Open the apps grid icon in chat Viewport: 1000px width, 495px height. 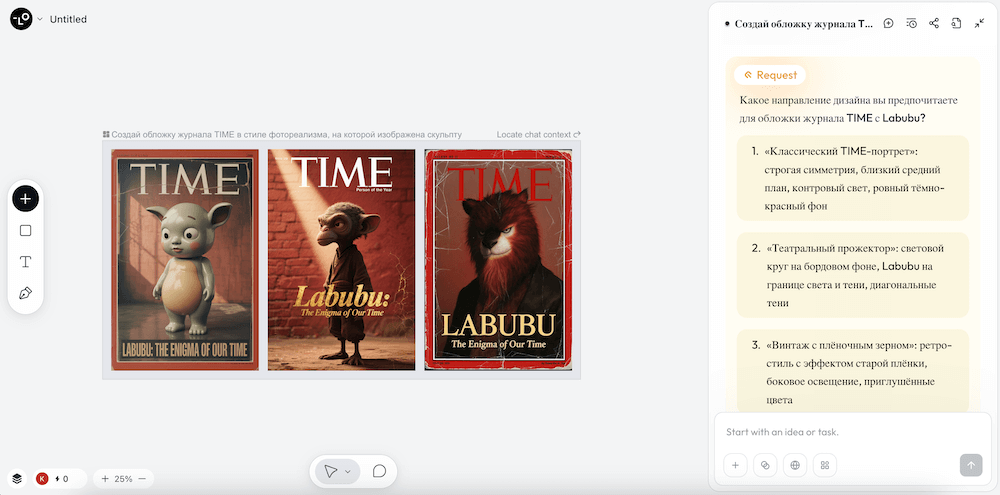tap(825, 465)
